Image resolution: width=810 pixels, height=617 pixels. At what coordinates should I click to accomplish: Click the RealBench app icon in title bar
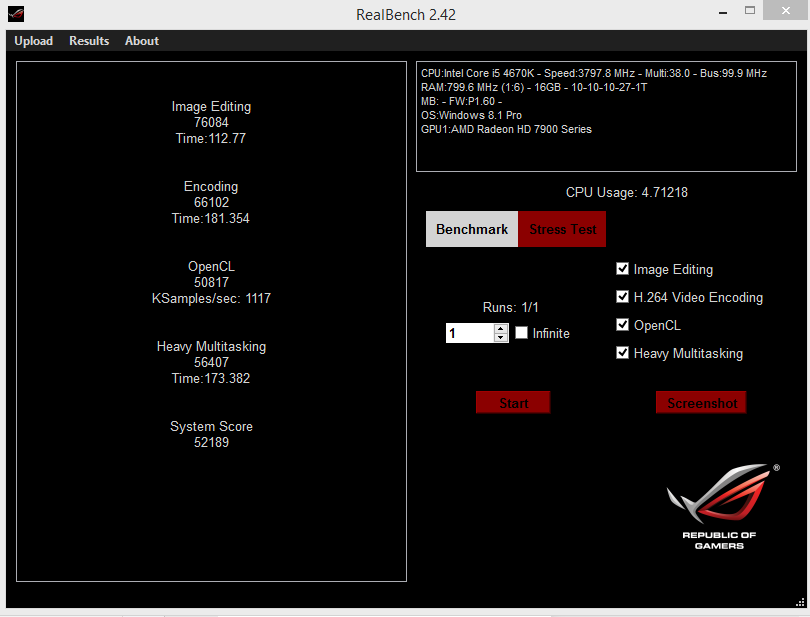[x=16, y=14]
